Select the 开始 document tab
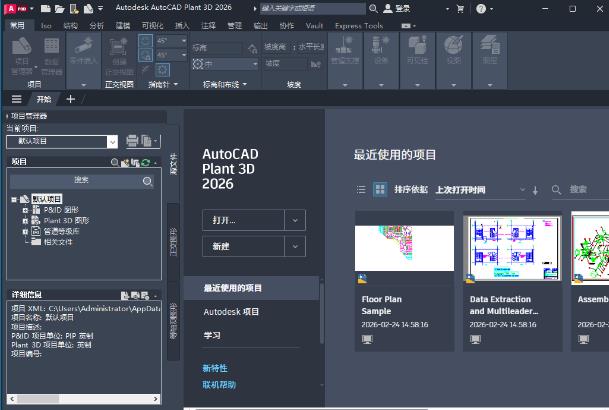Image resolution: width=609 pixels, height=410 pixels. coord(44,99)
